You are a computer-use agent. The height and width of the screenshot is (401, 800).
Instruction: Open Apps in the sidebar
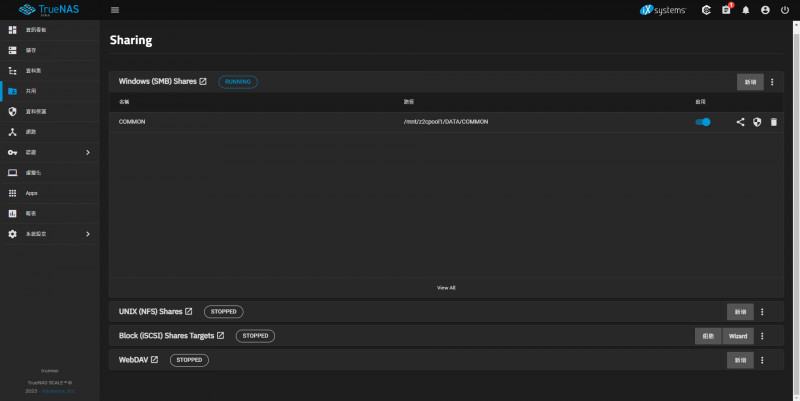pos(32,193)
